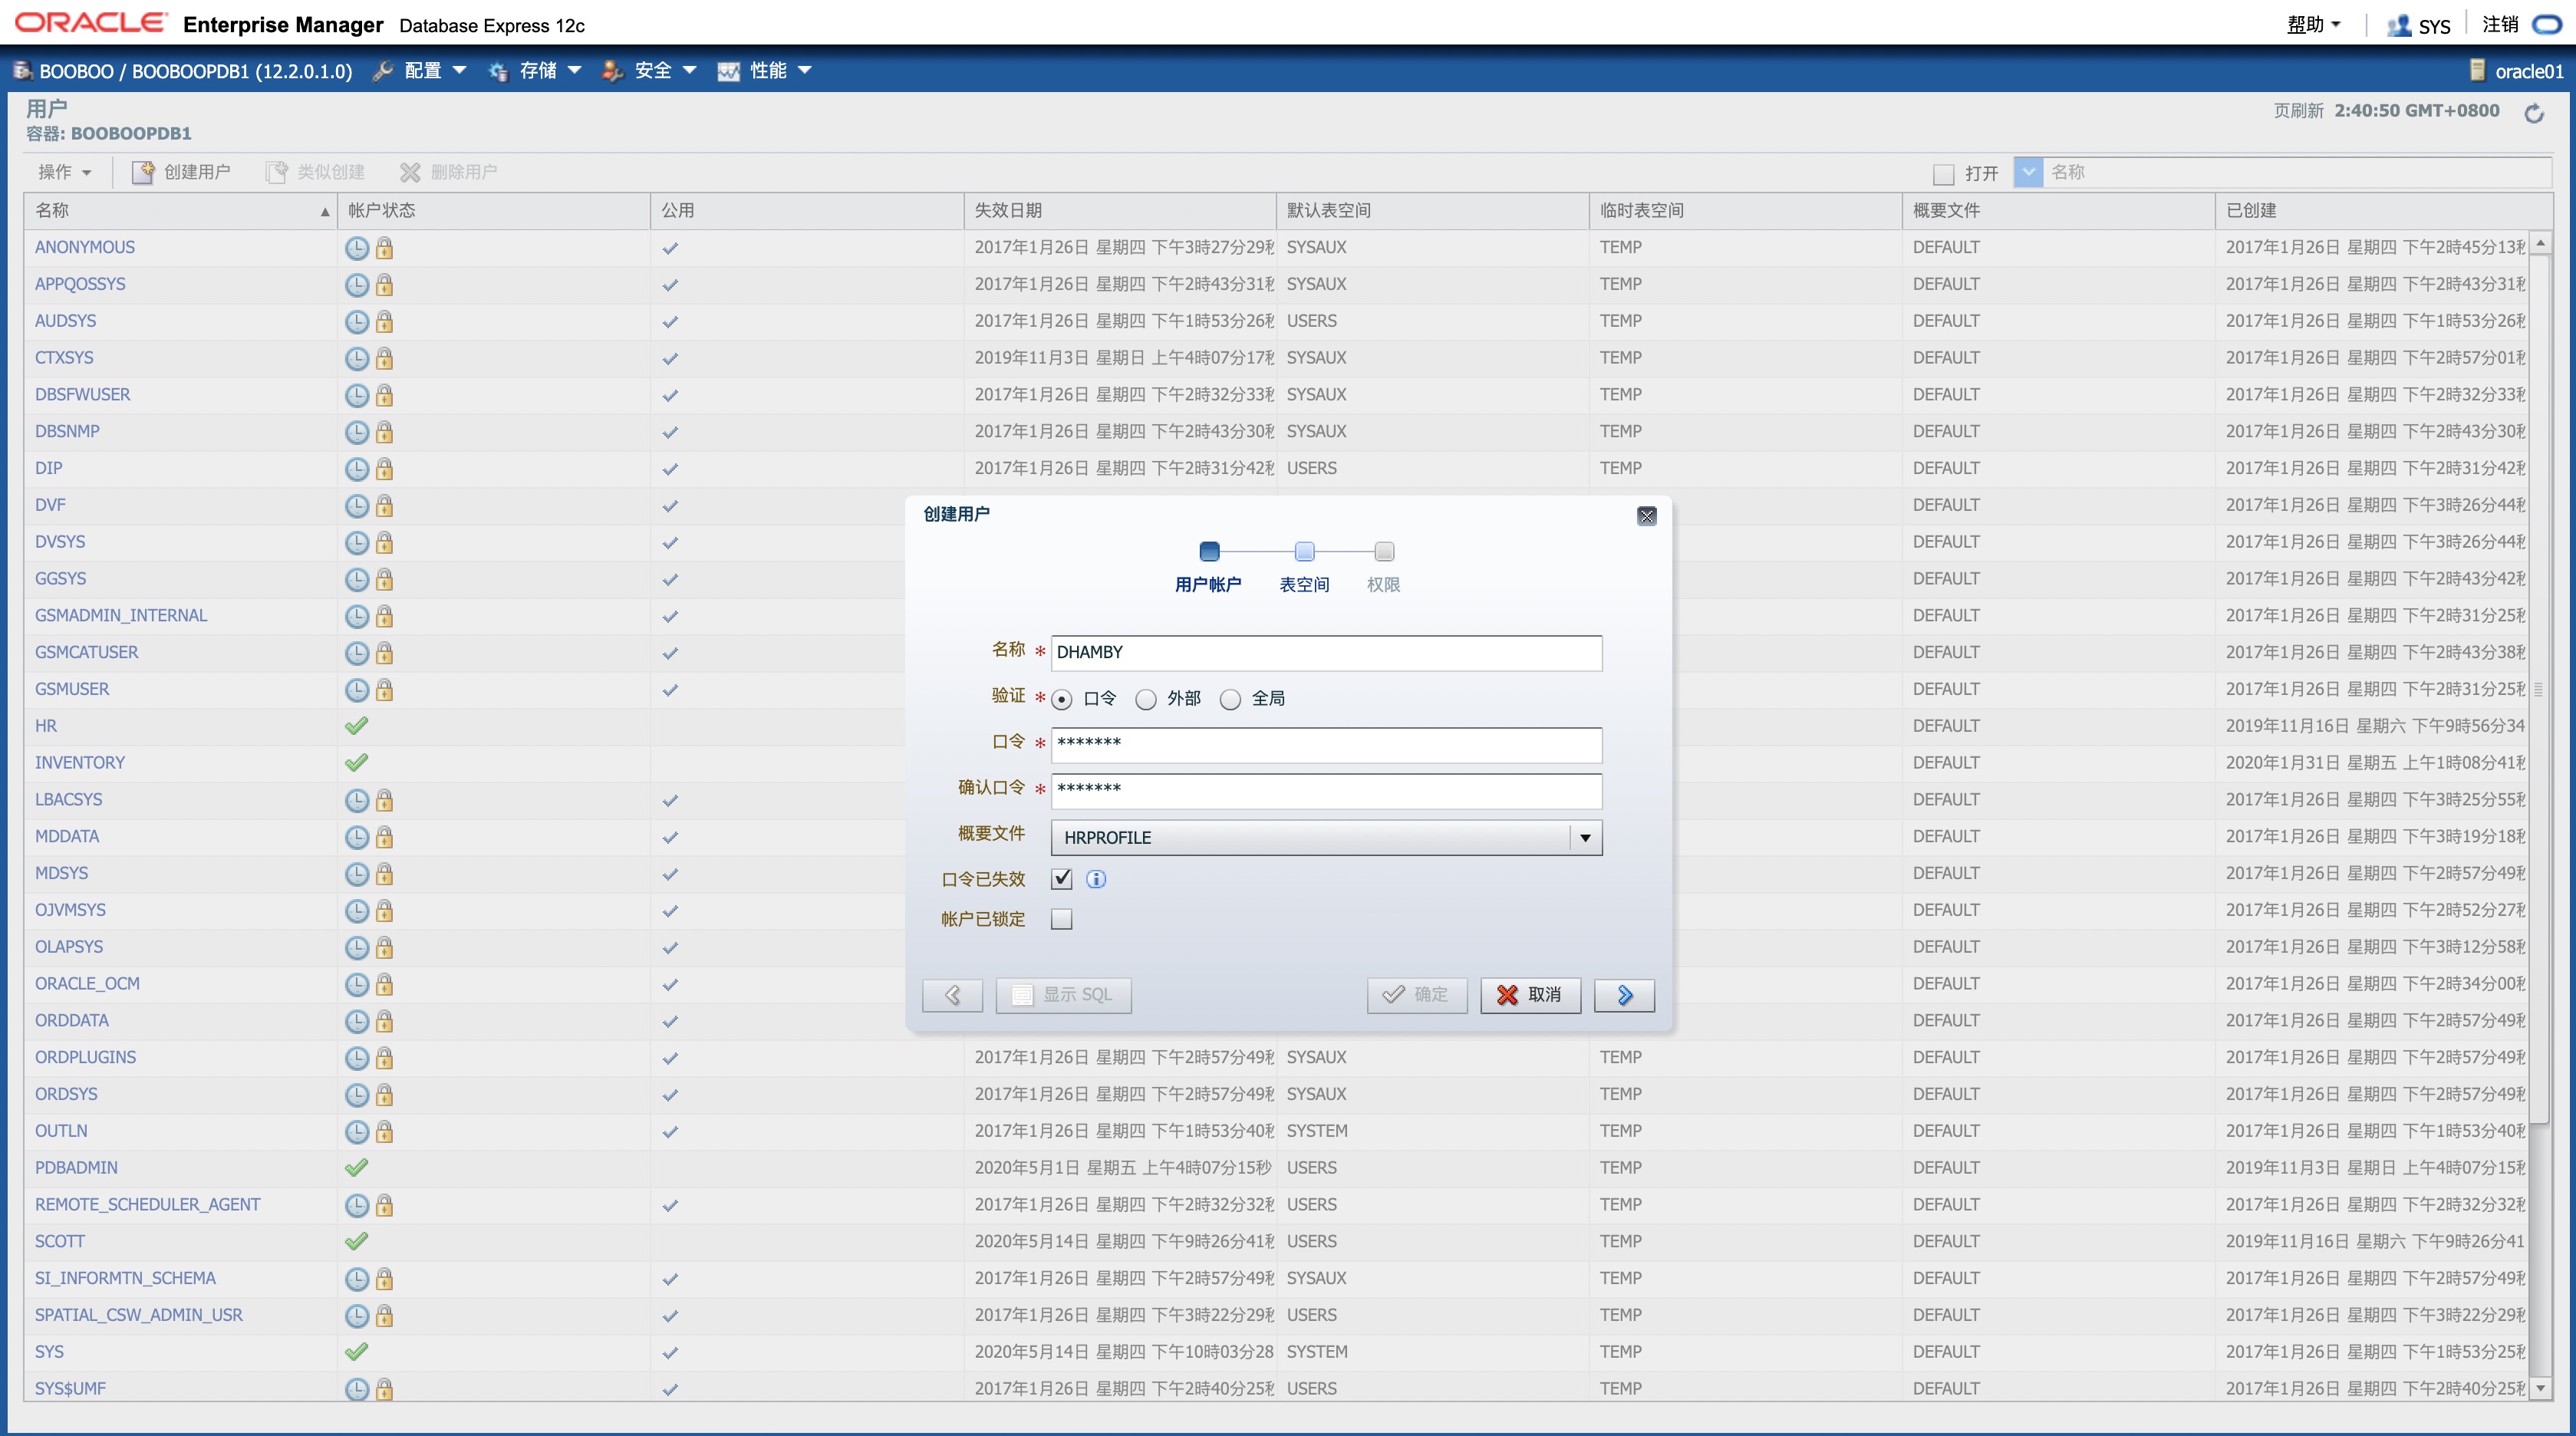2576x1436 pixels.
Task: Click expired clock icon for CTXSYS
Action: (356, 358)
